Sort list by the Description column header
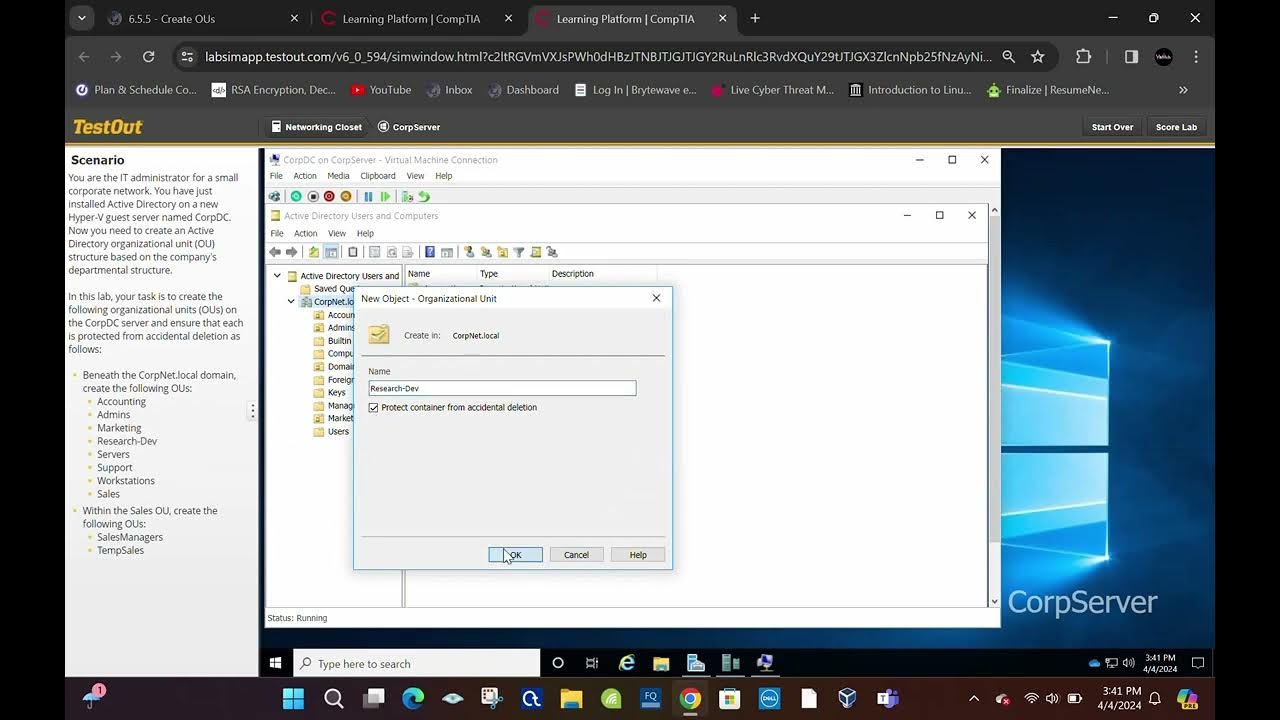Screen dimensions: 1280x720 602,274
